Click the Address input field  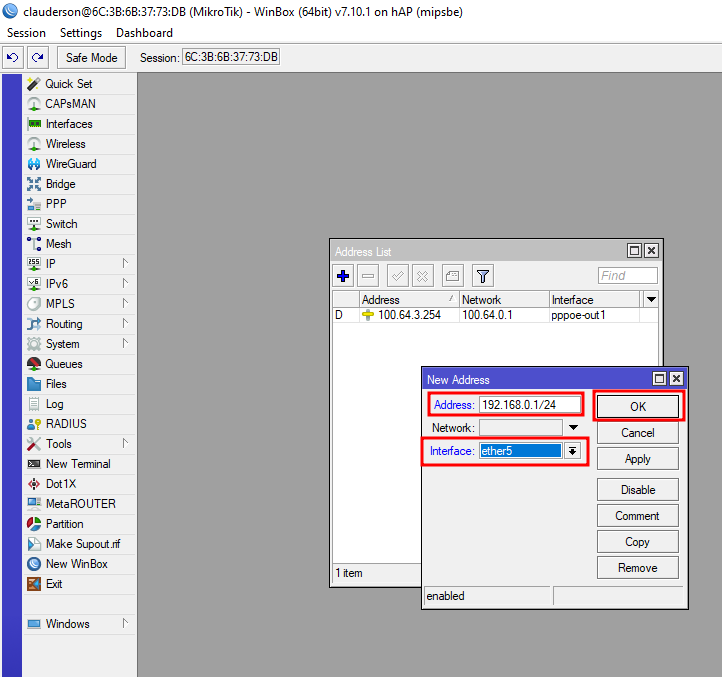click(530, 405)
